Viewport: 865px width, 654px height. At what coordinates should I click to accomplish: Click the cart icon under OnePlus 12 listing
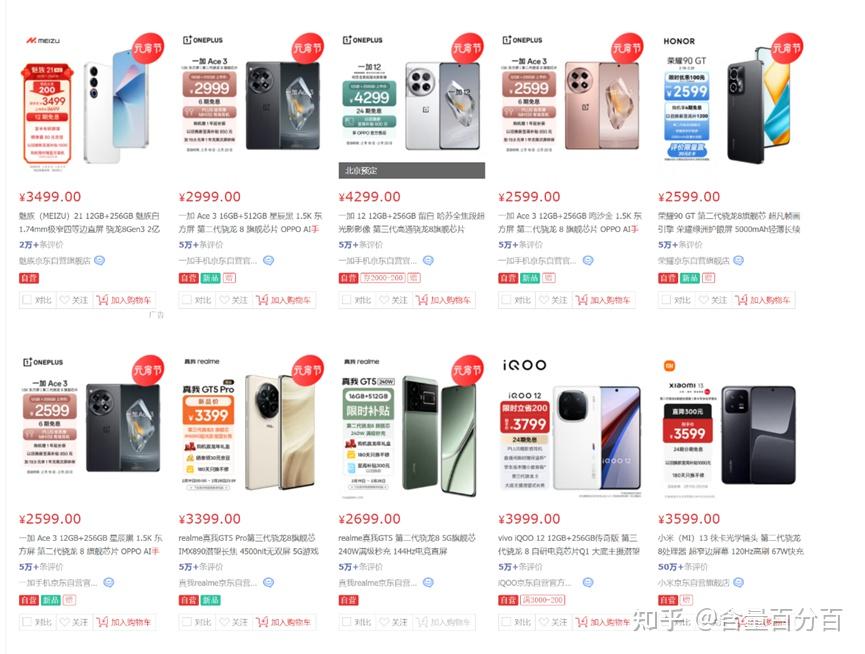click(x=421, y=300)
